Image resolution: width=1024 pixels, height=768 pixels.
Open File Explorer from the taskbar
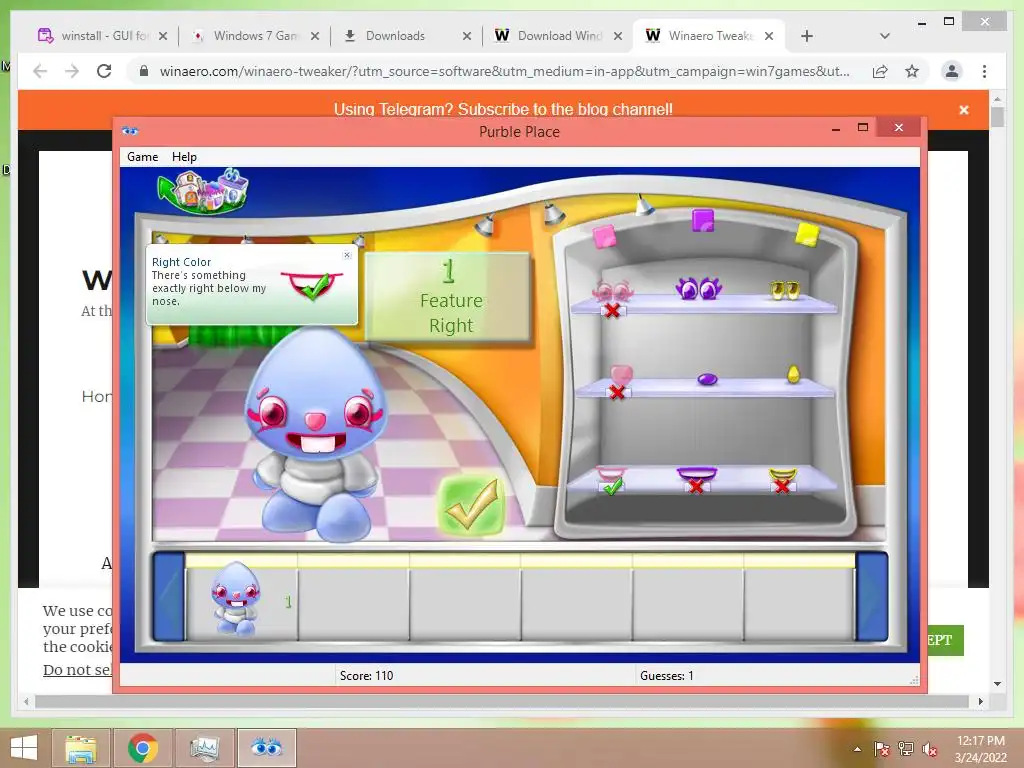(x=81, y=748)
